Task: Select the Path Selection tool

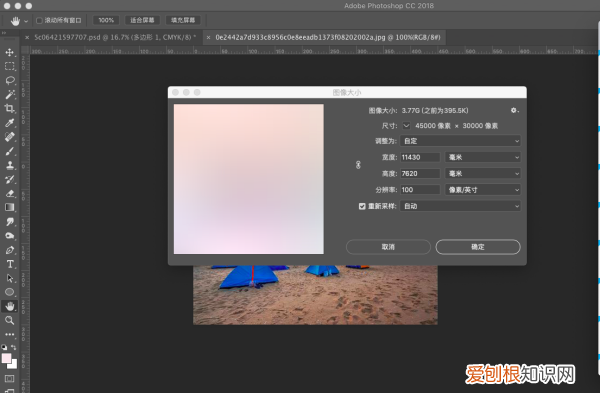Action: (10, 278)
